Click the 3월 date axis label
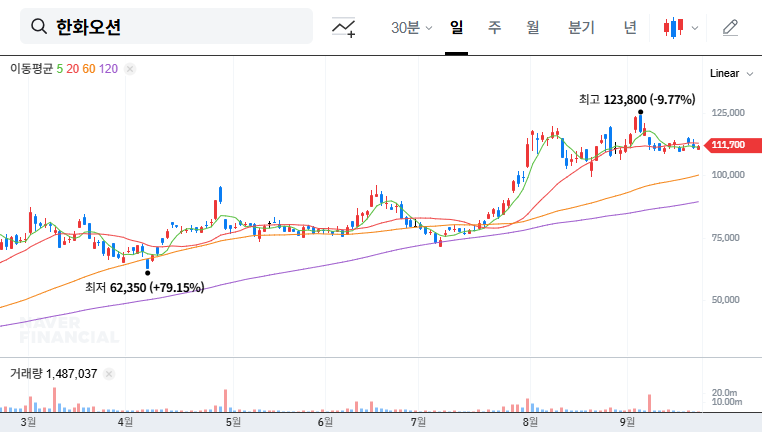The height and width of the screenshot is (432, 762). click(28, 422)
